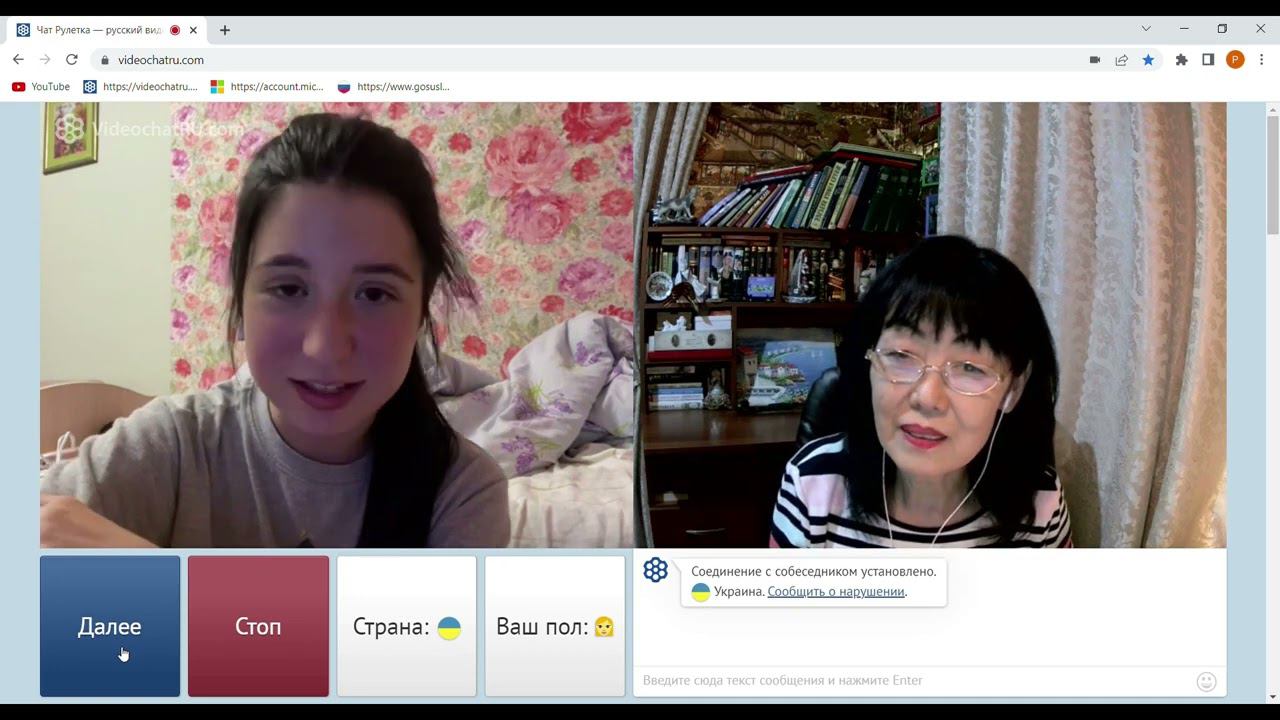Reload the page
This screenshot has width=1280, height=720.
tap(72, 60)
